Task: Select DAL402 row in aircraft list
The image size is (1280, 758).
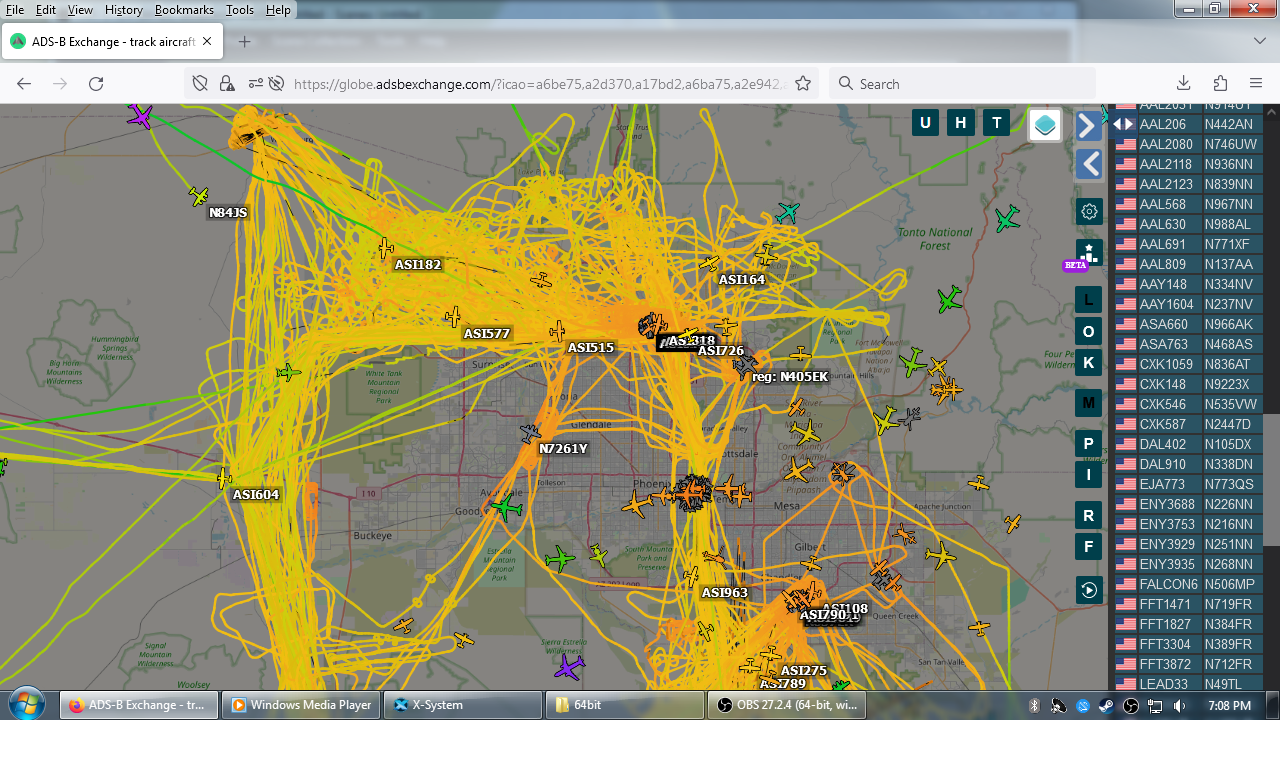Action: [1189, 444]
